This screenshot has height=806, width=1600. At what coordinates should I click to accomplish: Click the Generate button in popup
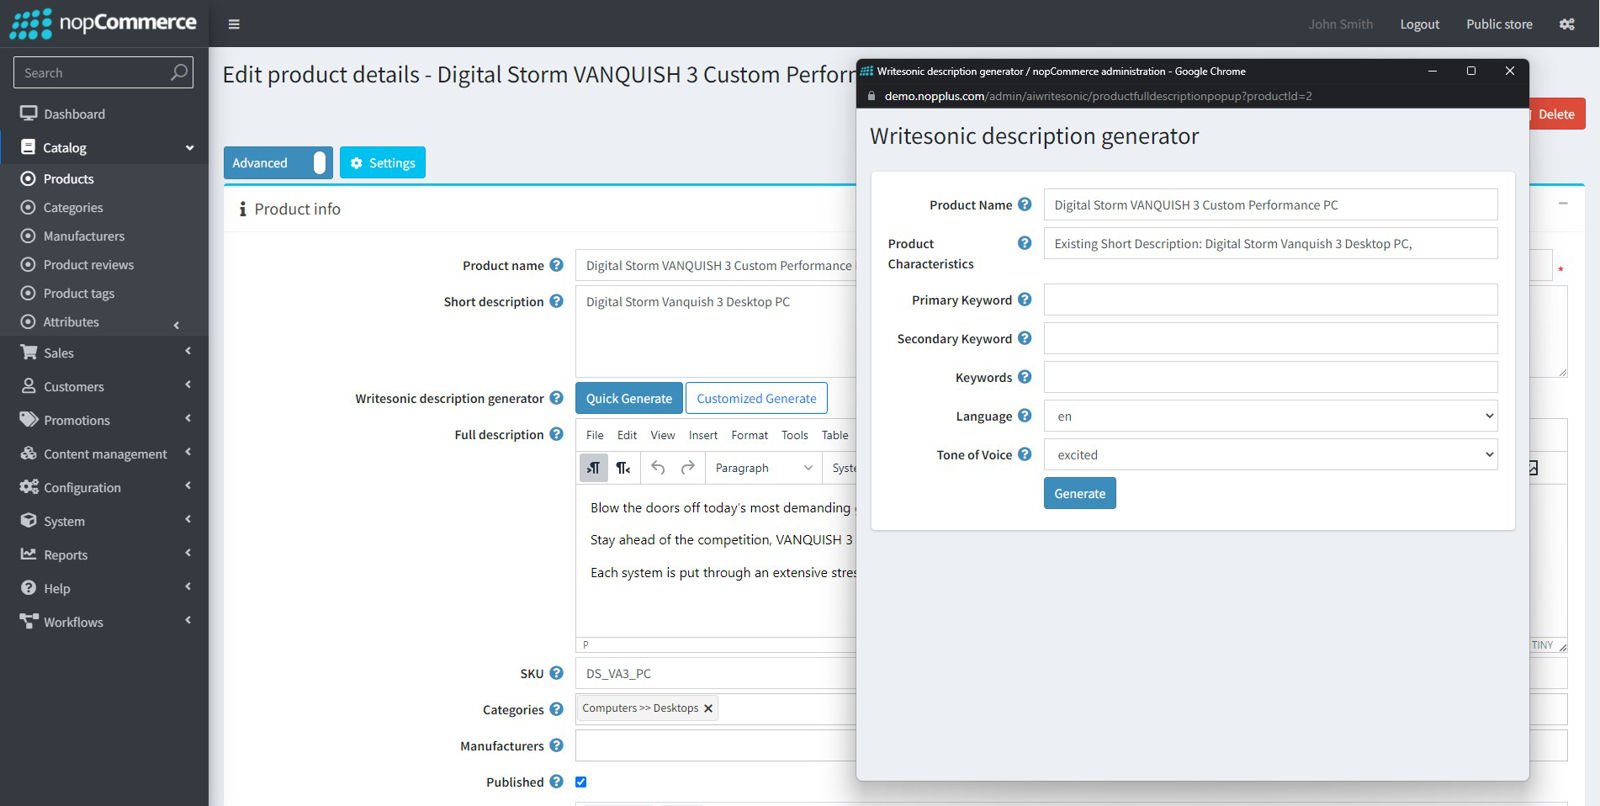point(1080,493)
